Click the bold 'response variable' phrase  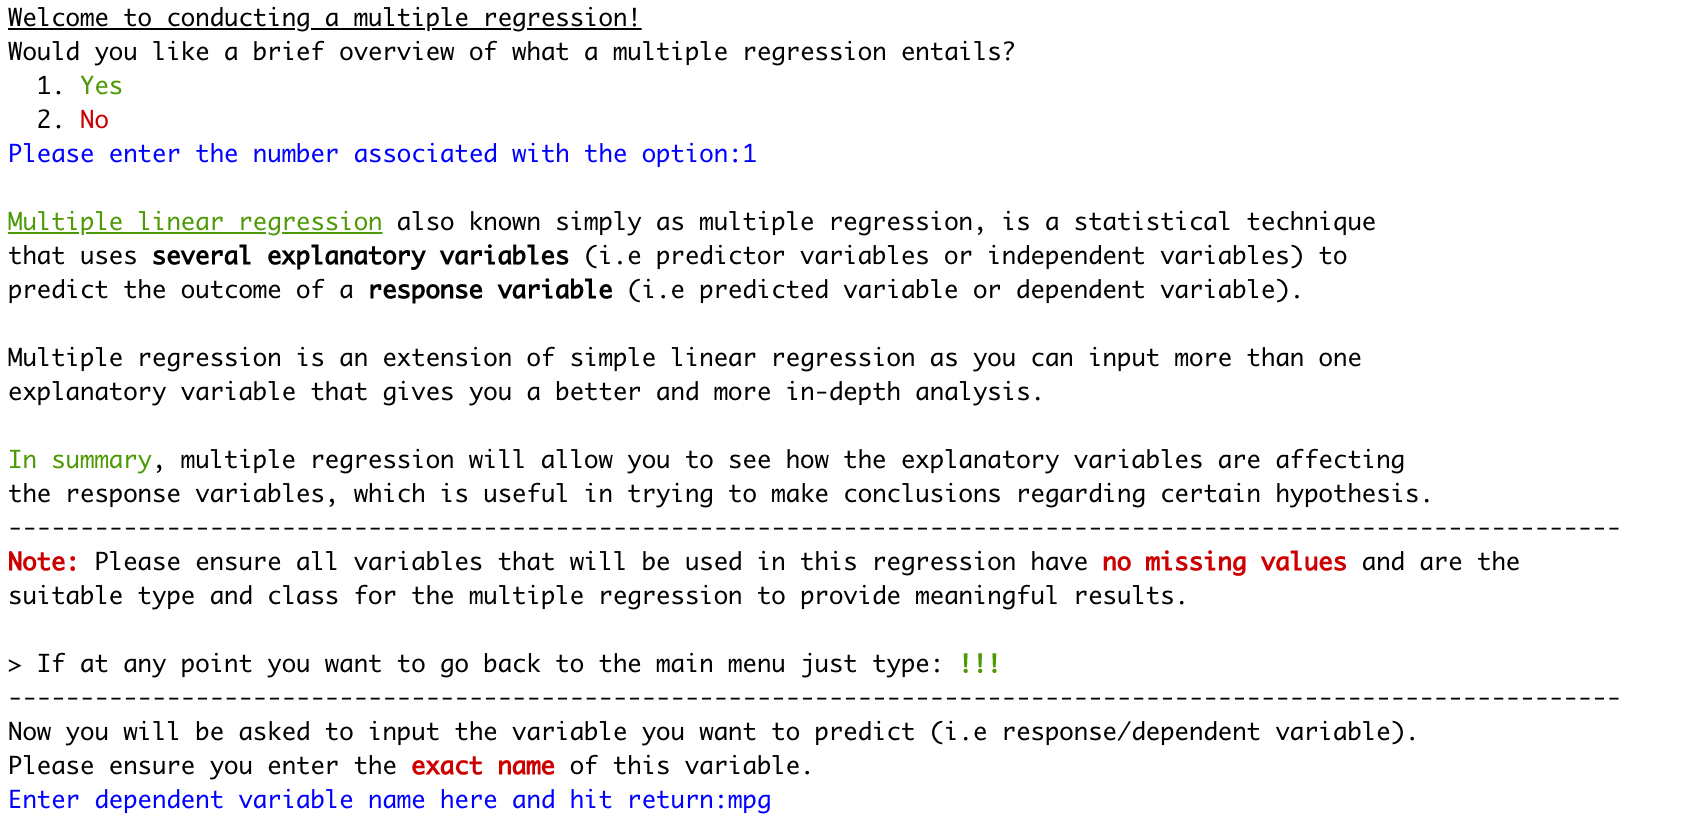pyautogui.click(x=490, y=290)
